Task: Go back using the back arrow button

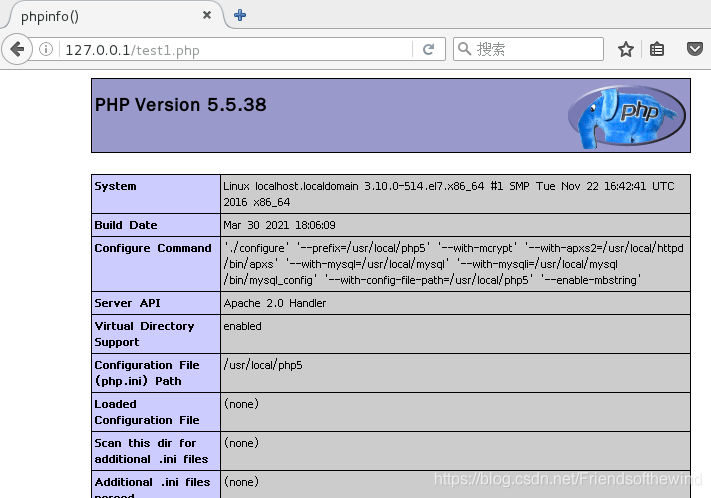Action: pos(17,49)
